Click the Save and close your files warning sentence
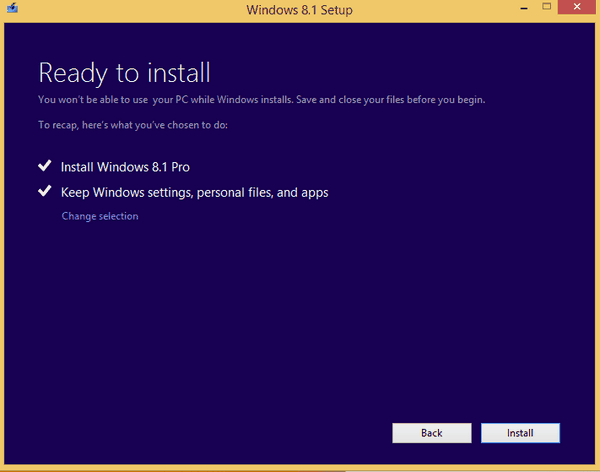Screen dimensions: 600x472 391,100
